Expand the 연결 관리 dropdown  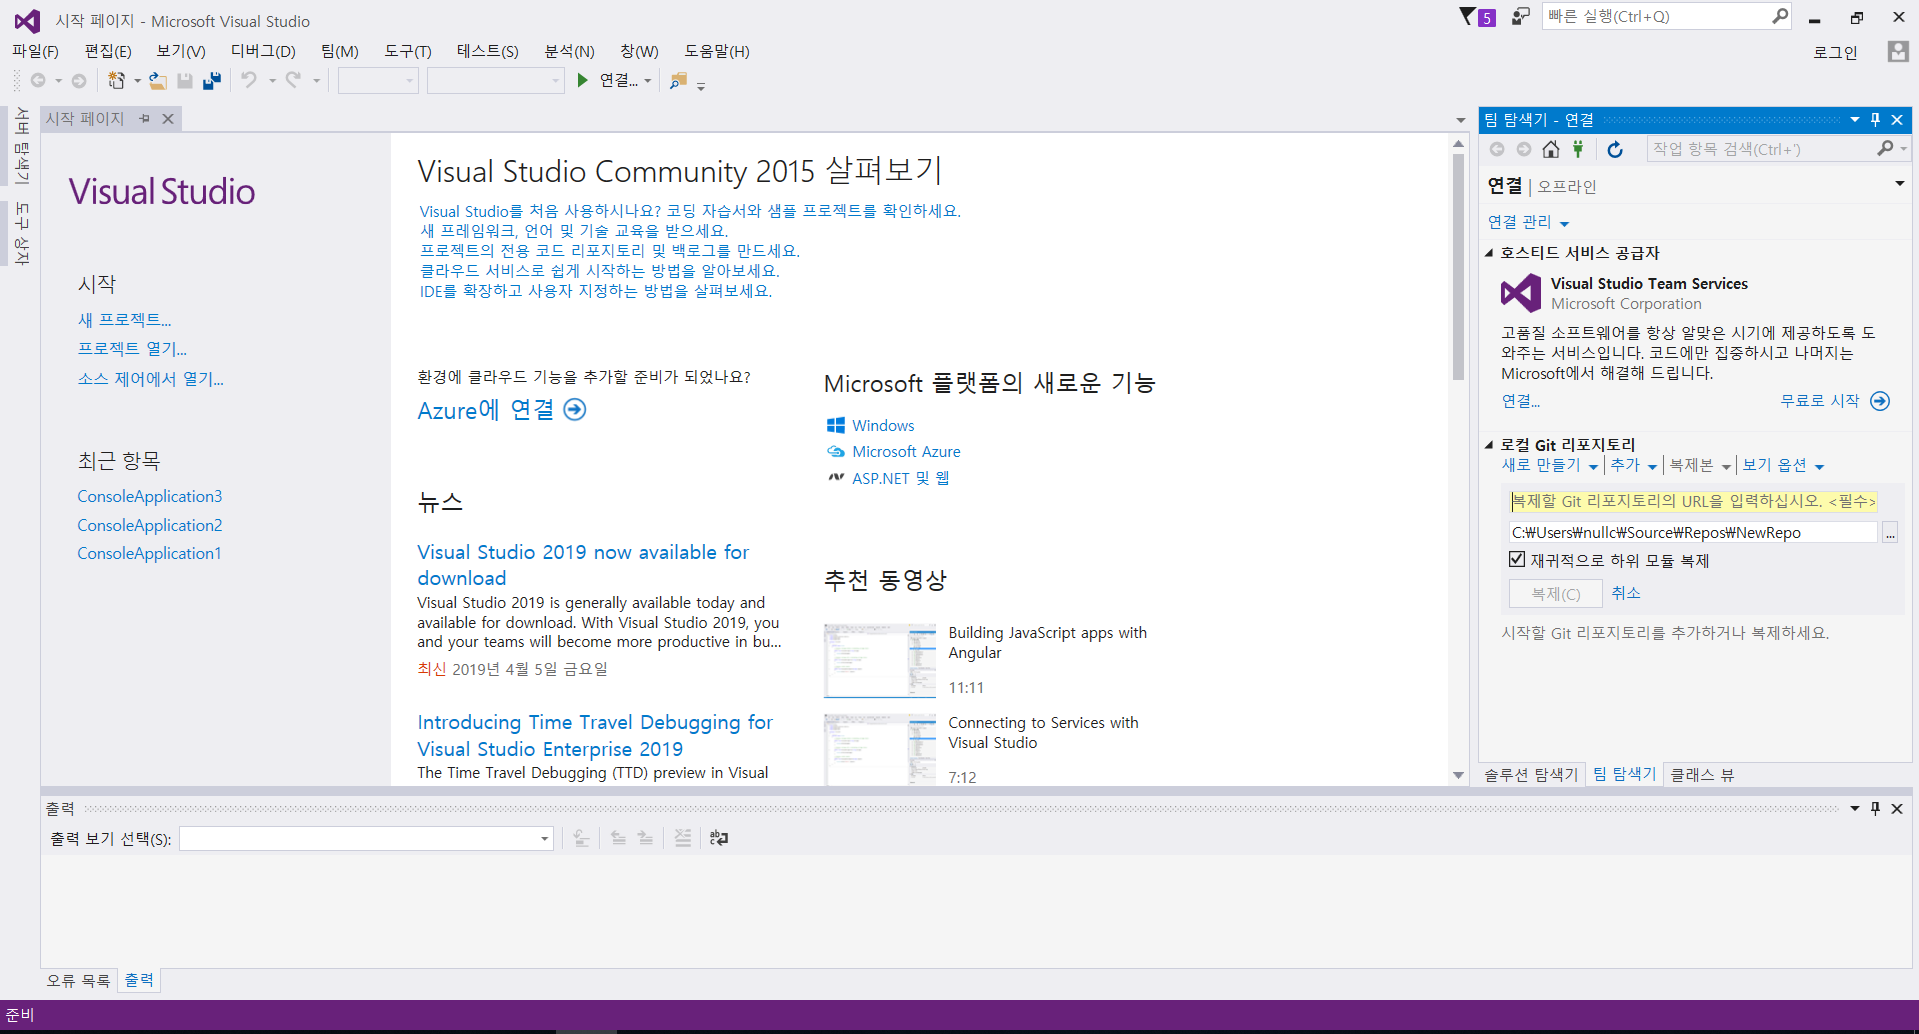(1565, 223)
